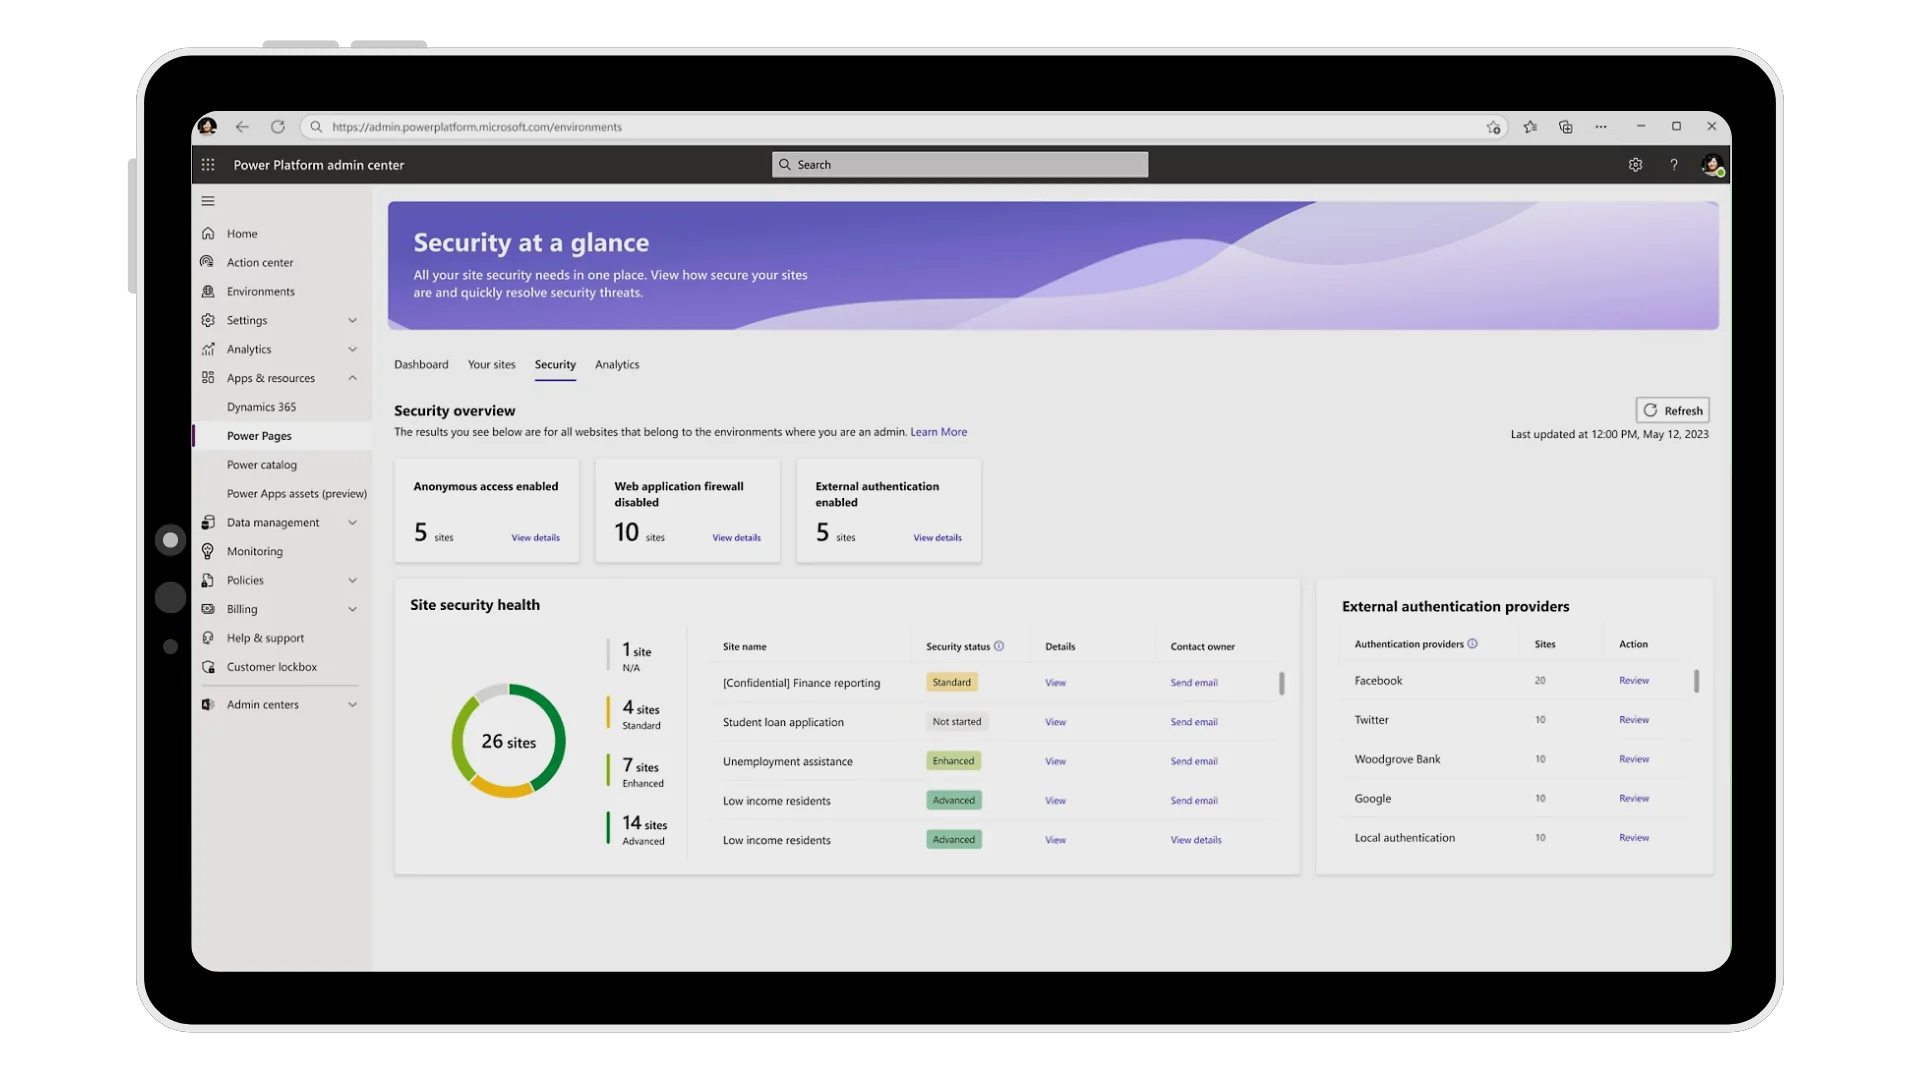The height and width of the screenshot is (1080, 1920).
Task: Click the authentication providers scrollbar
Action: [x=1696, y=681]
